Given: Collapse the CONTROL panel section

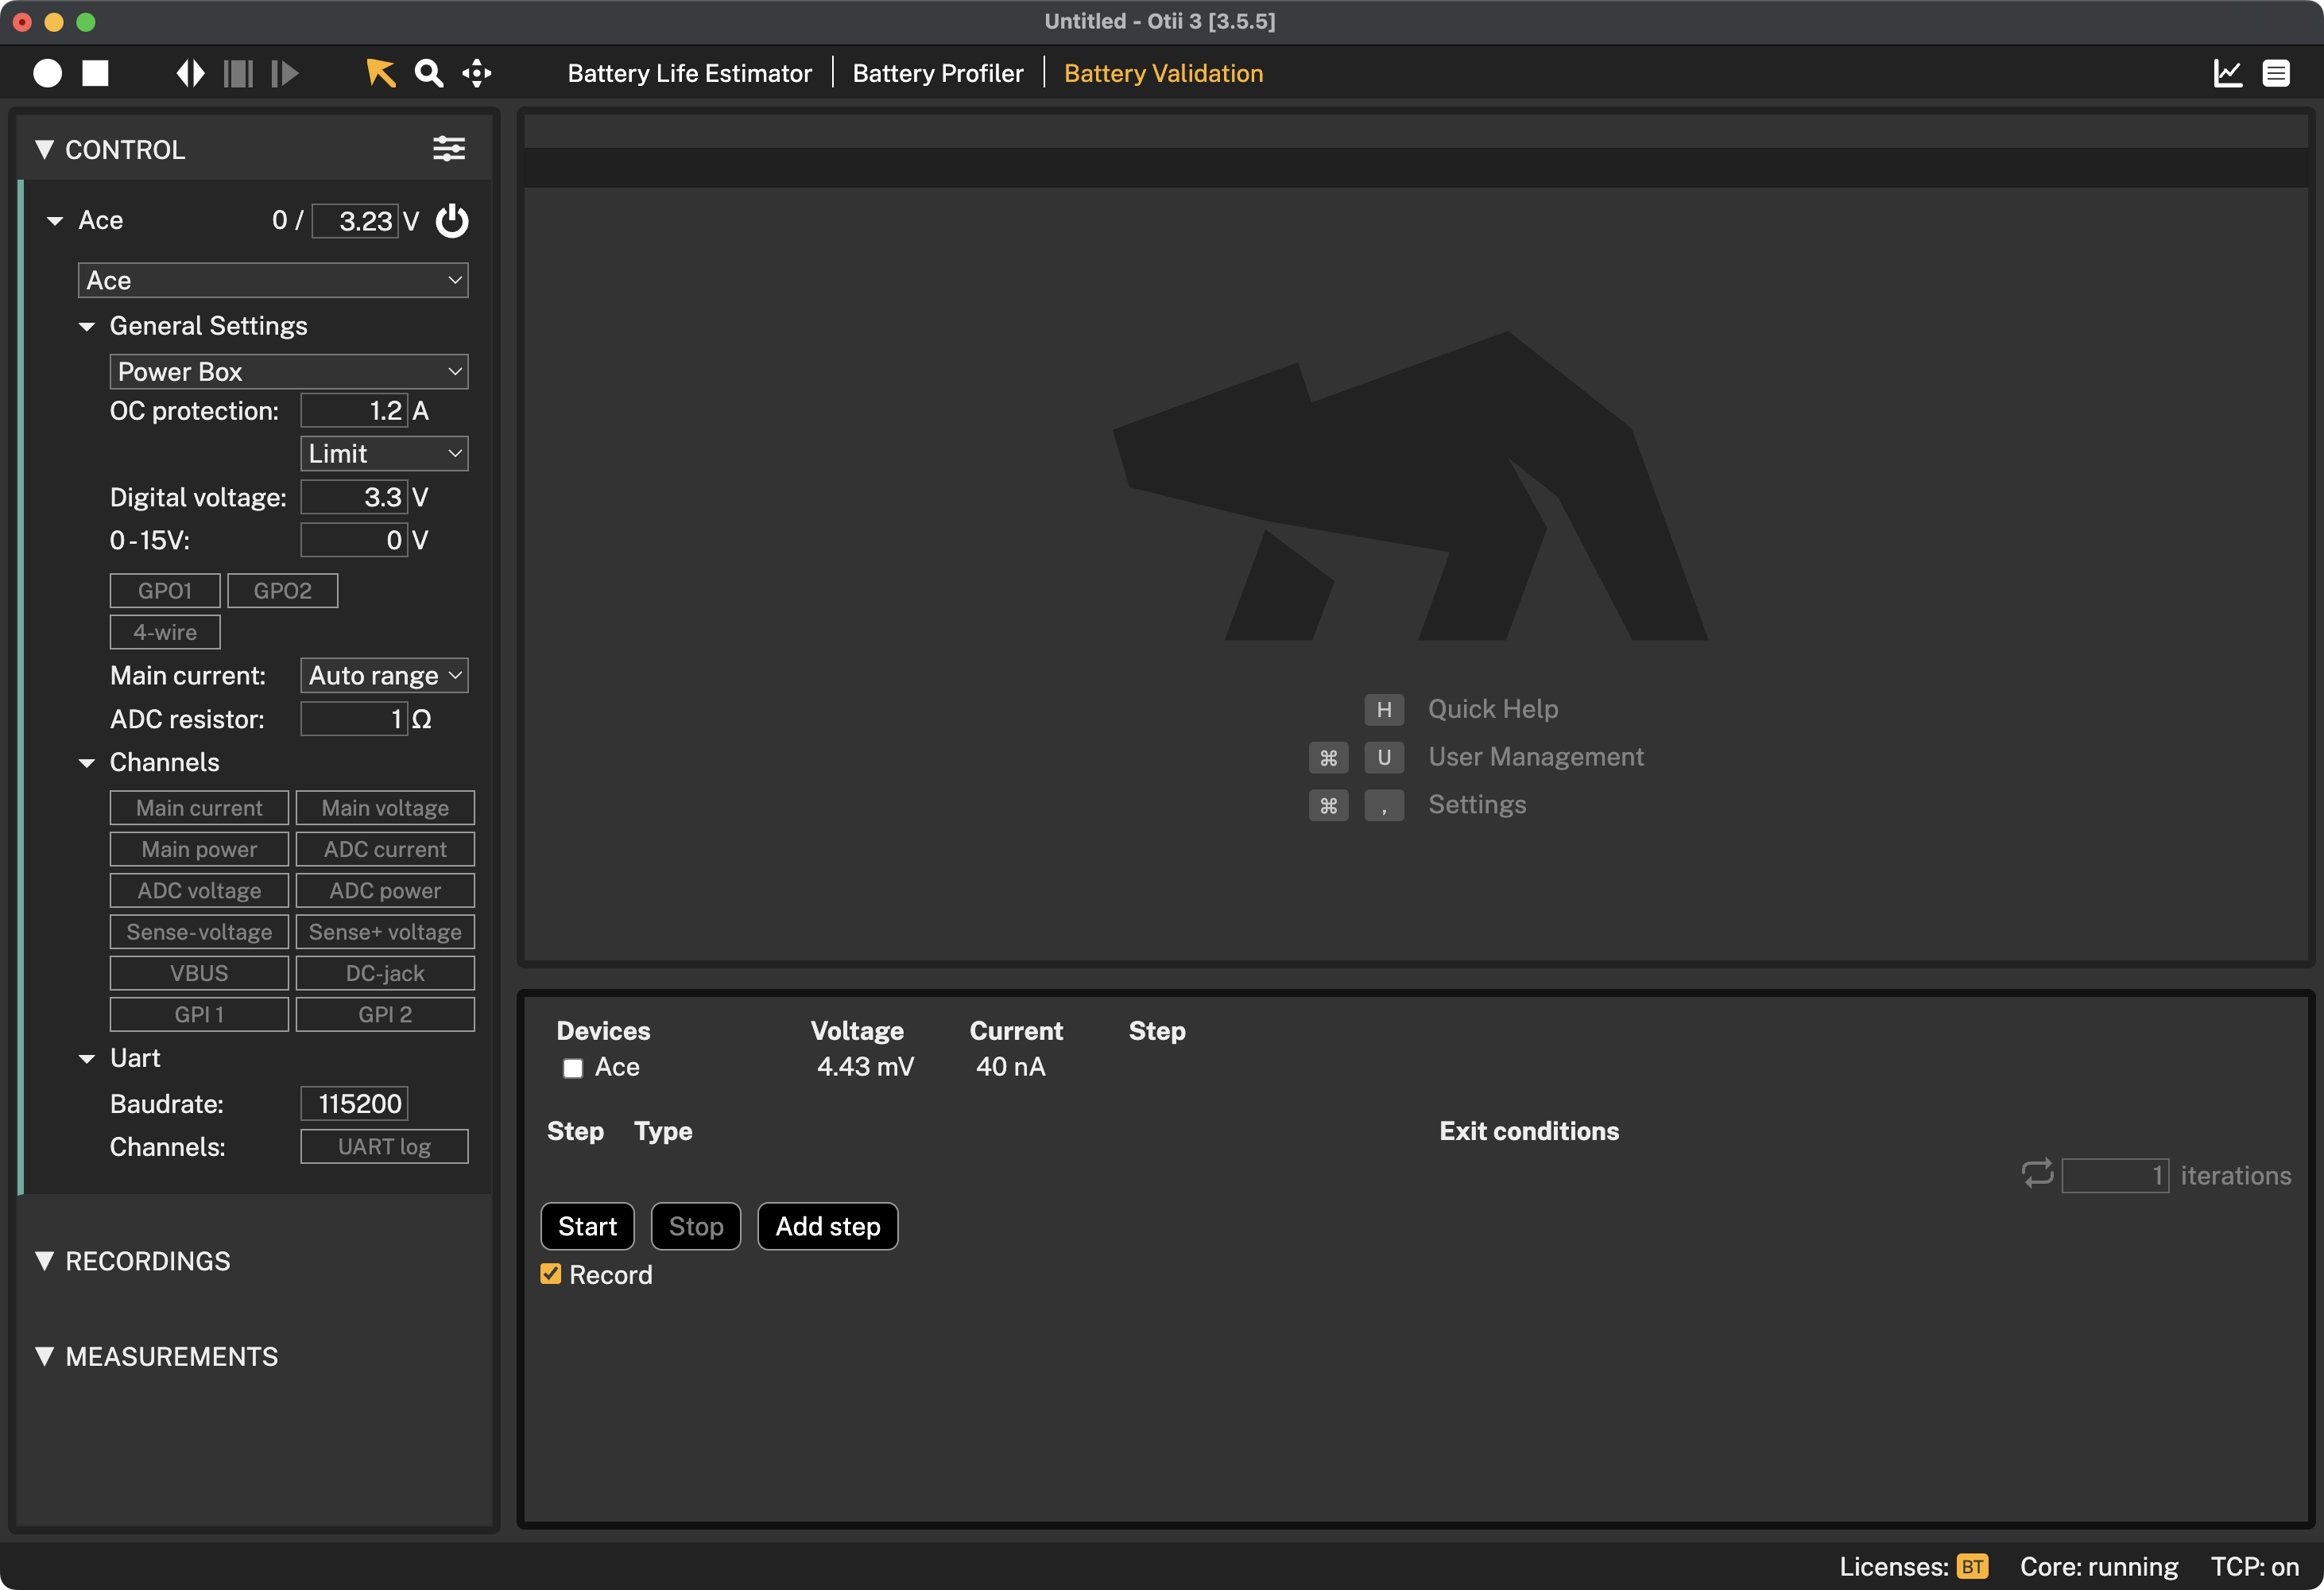Looking at the screenshot, I should tap(44, 149).
